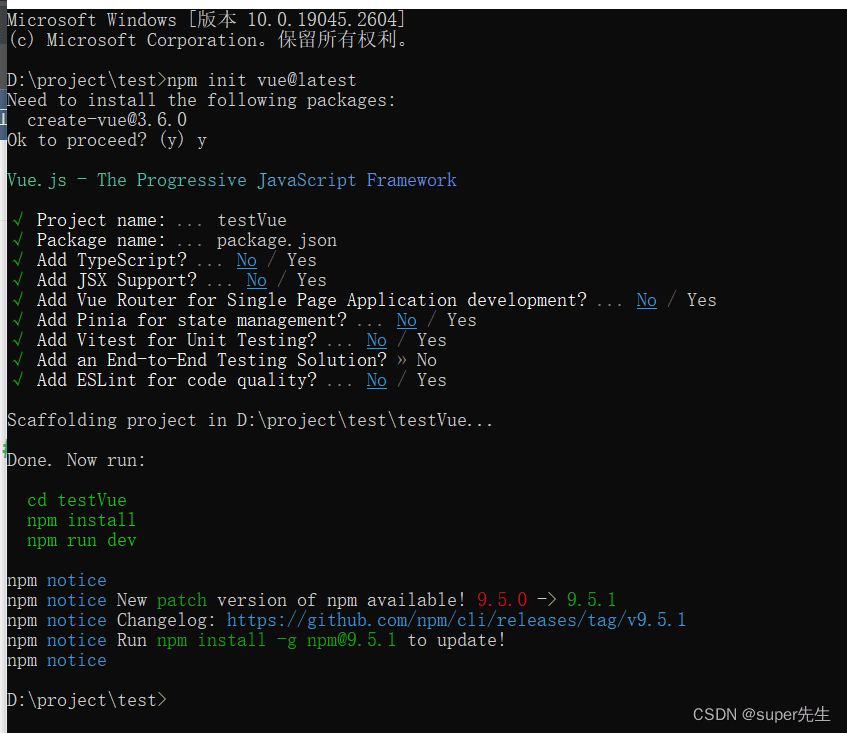This screenshot has width=847, height=733.
Task: Click the "npm install -g npm@9.5.1" command text
Action: pos(276,640)
